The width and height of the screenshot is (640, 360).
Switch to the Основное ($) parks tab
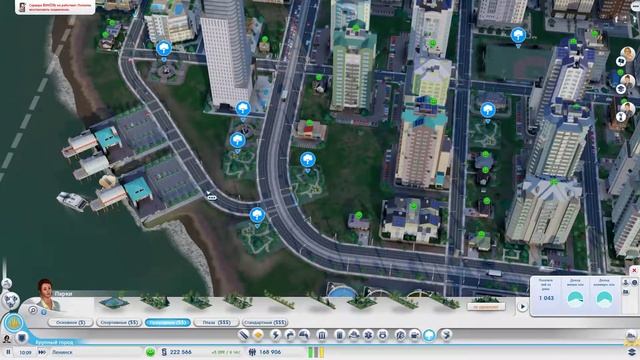(70, 322)
